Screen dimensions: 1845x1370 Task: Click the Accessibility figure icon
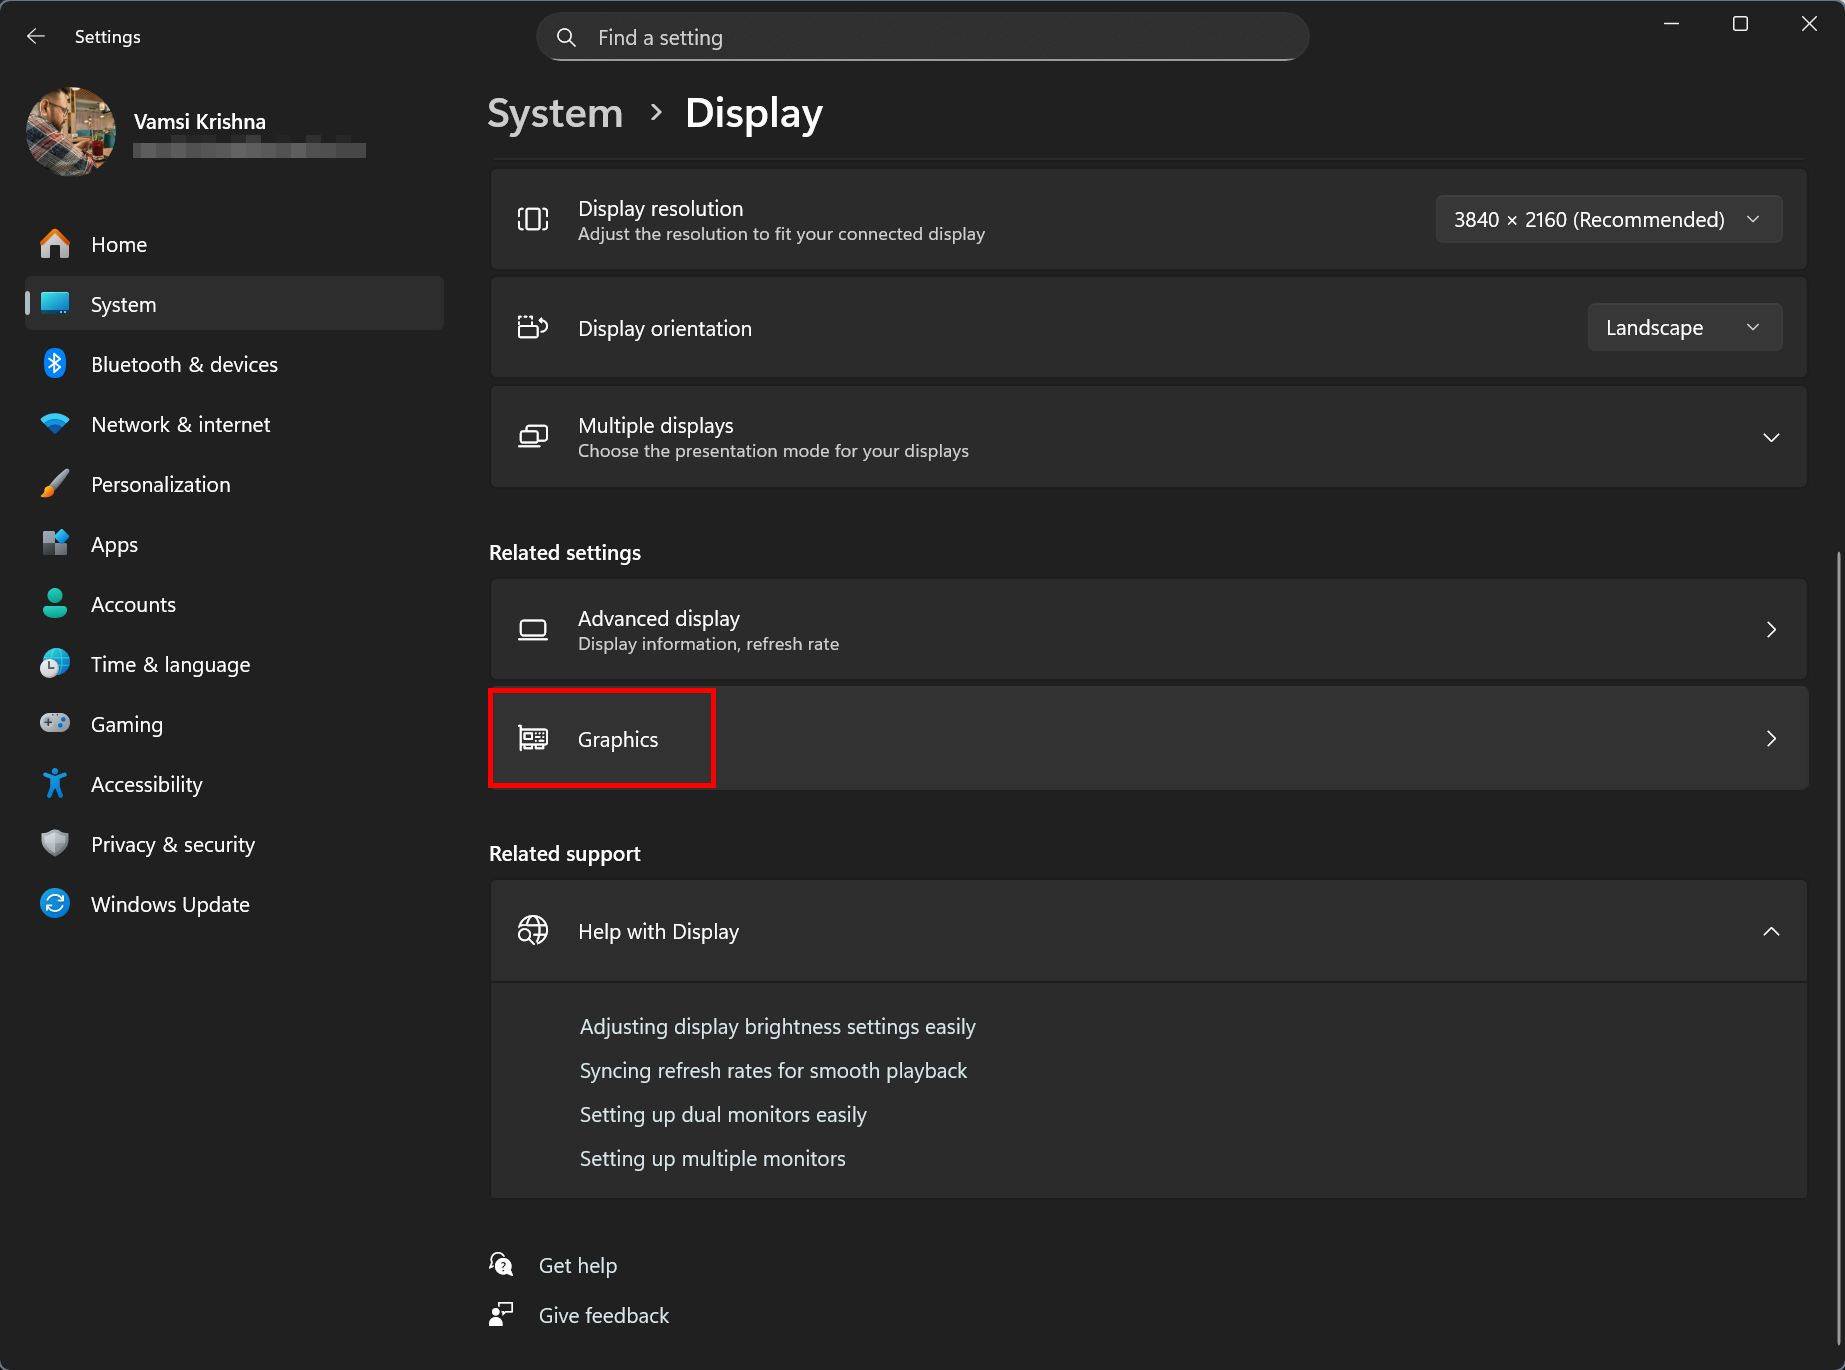(x=55, y=784)
